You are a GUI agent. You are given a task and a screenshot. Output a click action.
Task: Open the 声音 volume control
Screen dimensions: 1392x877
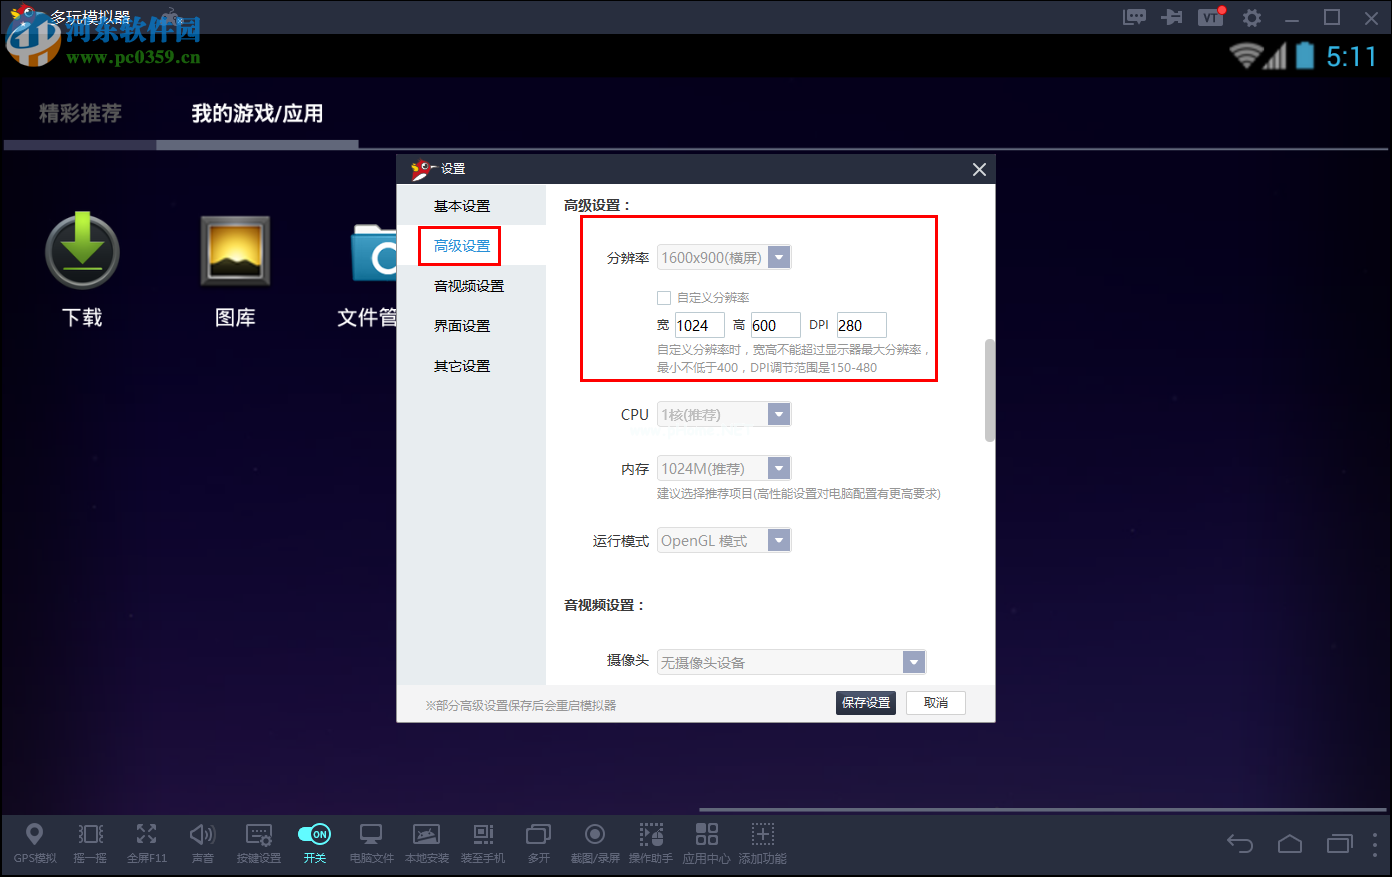[203, 842]
